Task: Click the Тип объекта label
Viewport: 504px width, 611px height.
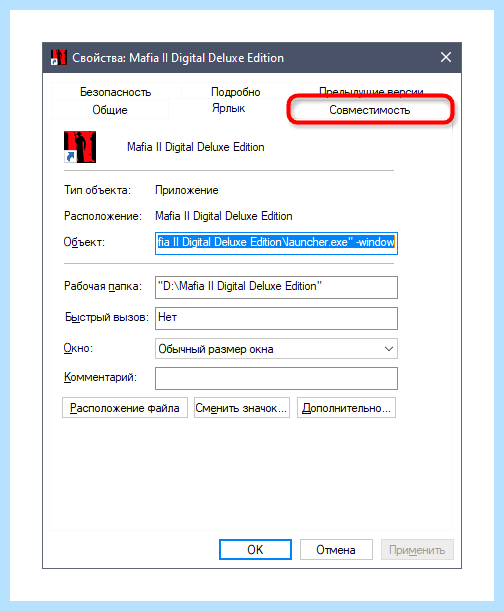Action: coord(97,190)
